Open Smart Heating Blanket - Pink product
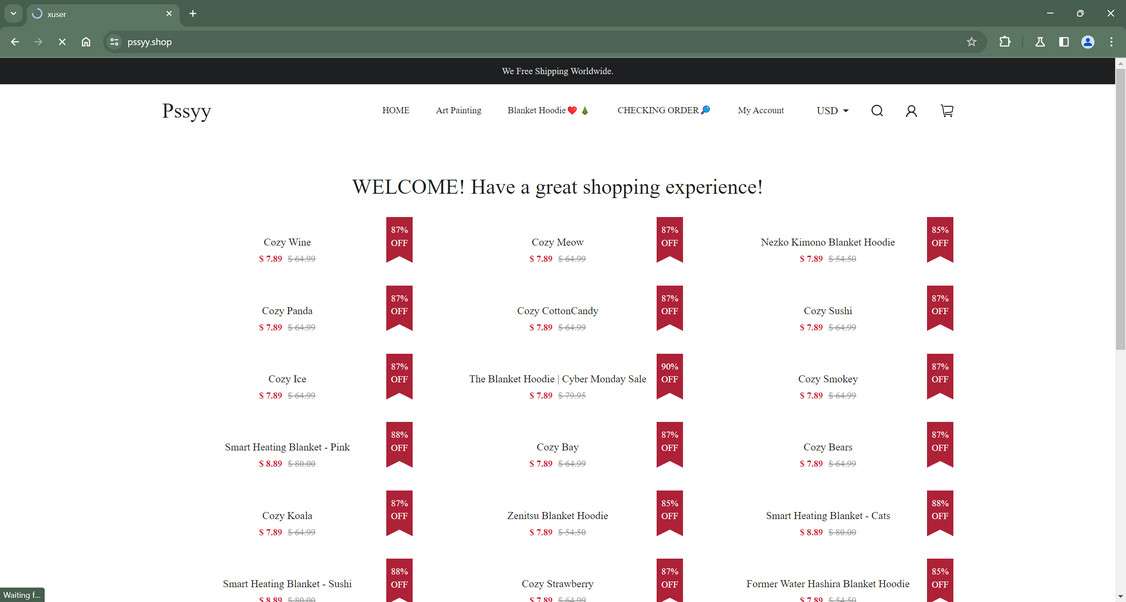This screenshot has width=1126, height=602. pos(287,447)
